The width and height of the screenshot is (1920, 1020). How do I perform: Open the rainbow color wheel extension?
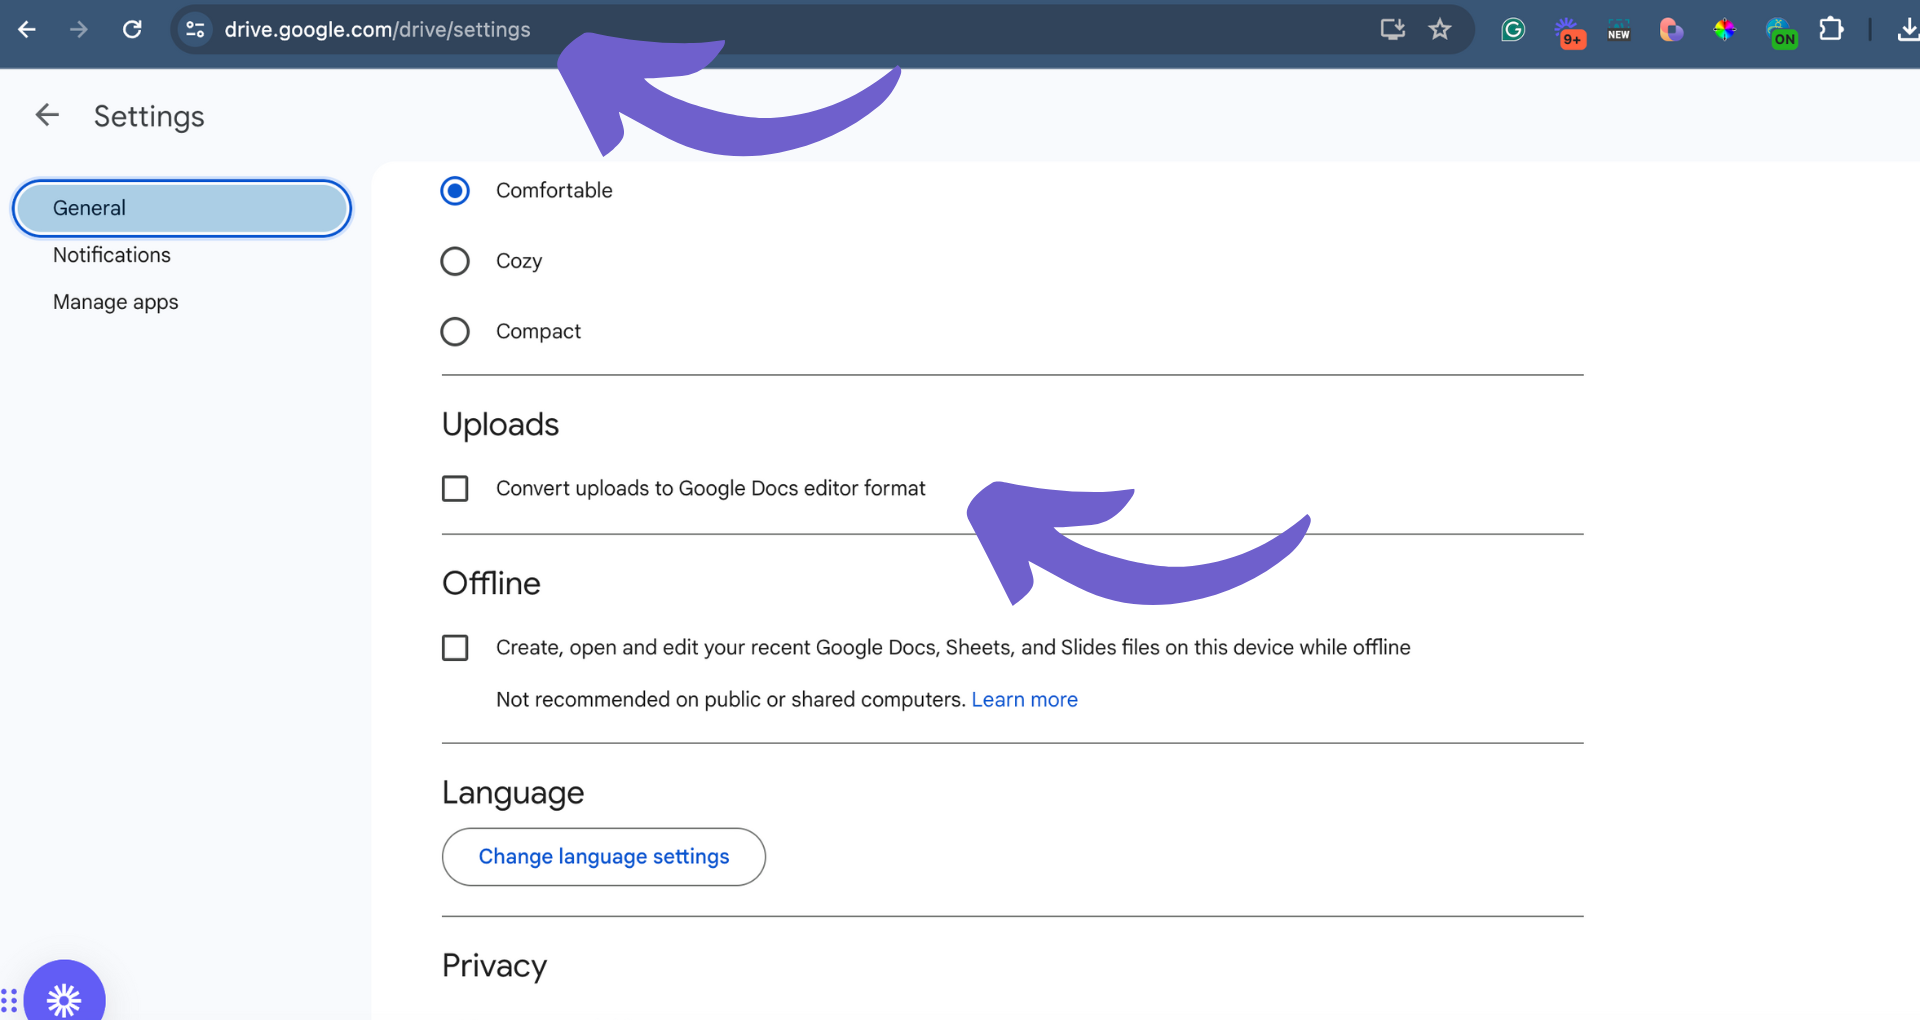tap(1724, 30)
